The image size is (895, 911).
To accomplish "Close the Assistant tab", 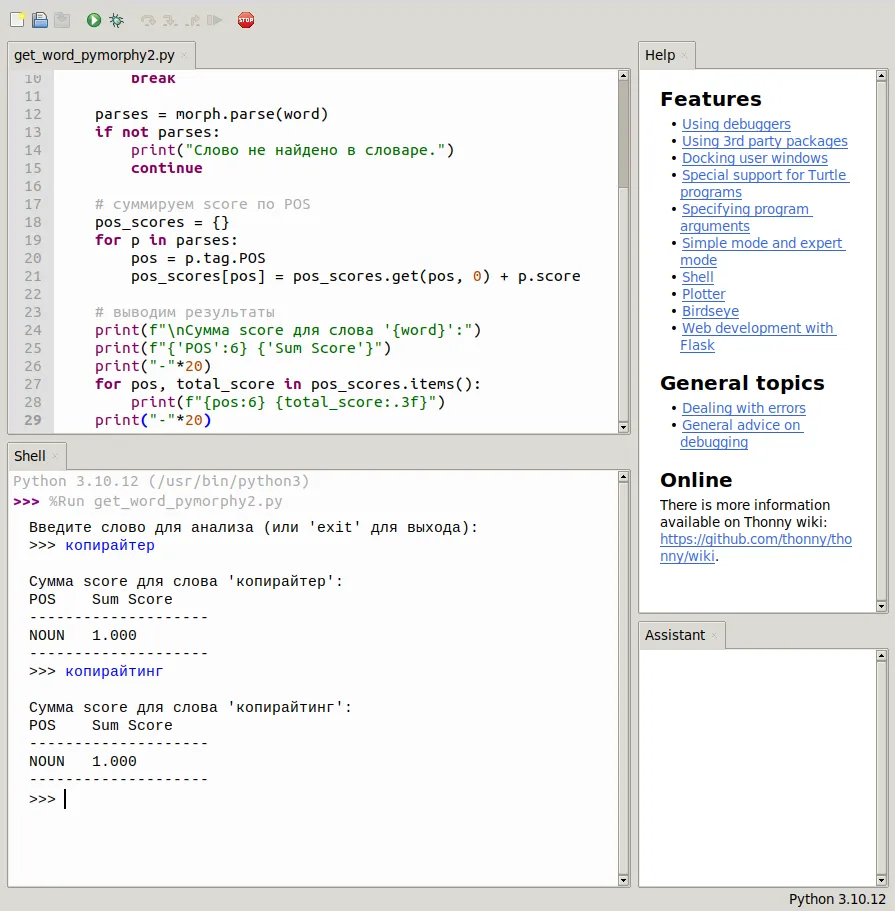I will (x=714, y=636).
